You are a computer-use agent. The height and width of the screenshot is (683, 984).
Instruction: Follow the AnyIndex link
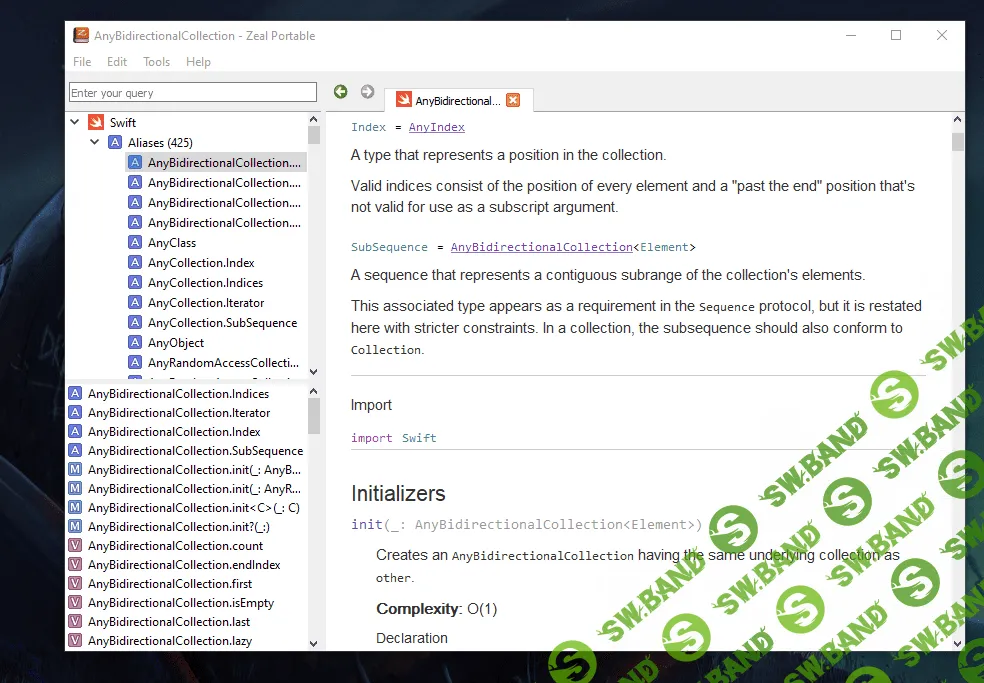point(436,127)
